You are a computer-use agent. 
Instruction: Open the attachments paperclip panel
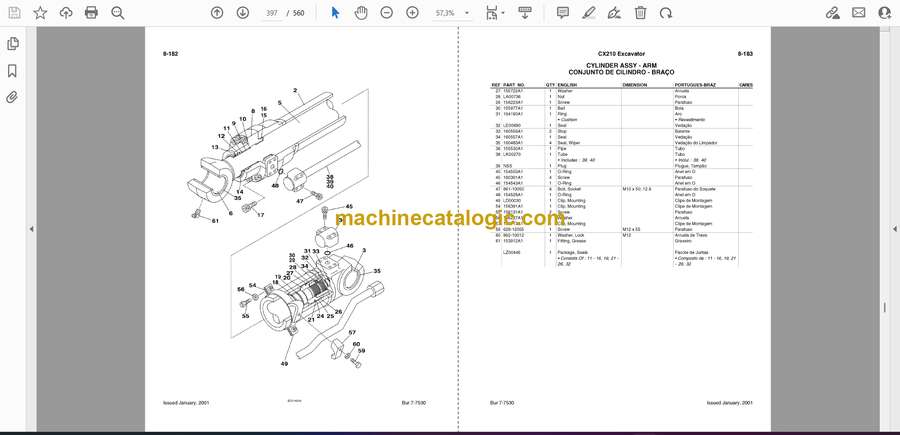tap(12, 97)
